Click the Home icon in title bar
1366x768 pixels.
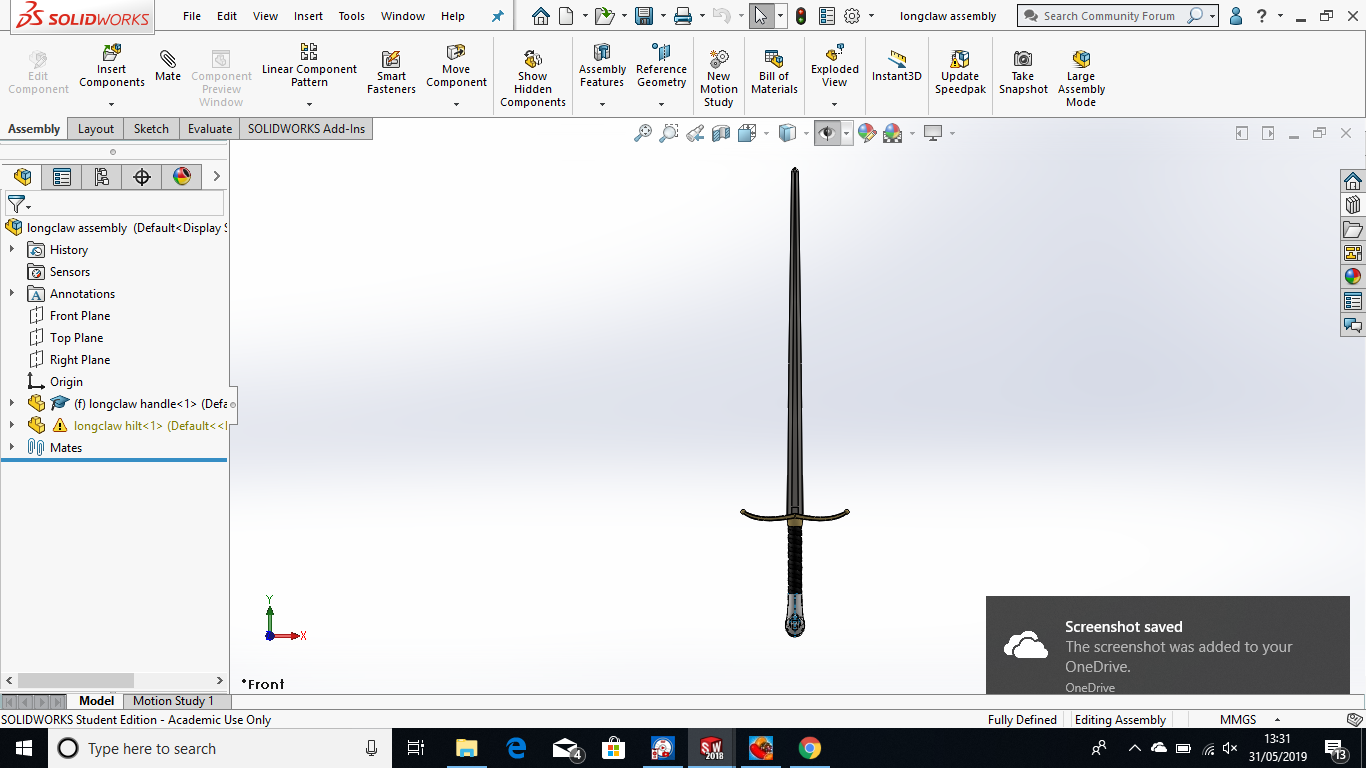[x=541, y=16]
